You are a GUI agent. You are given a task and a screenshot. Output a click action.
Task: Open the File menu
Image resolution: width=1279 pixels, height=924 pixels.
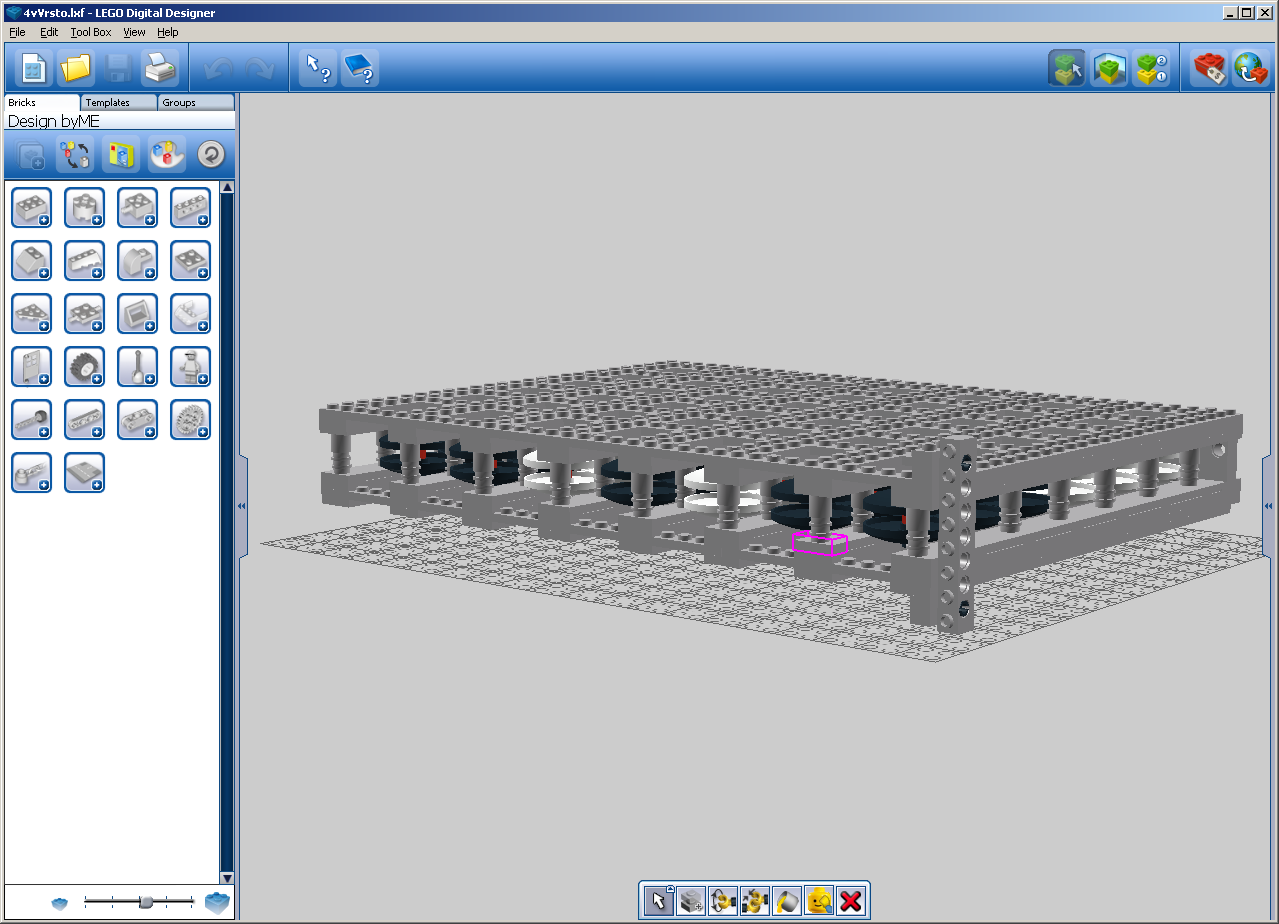click(x=17, y=32)
